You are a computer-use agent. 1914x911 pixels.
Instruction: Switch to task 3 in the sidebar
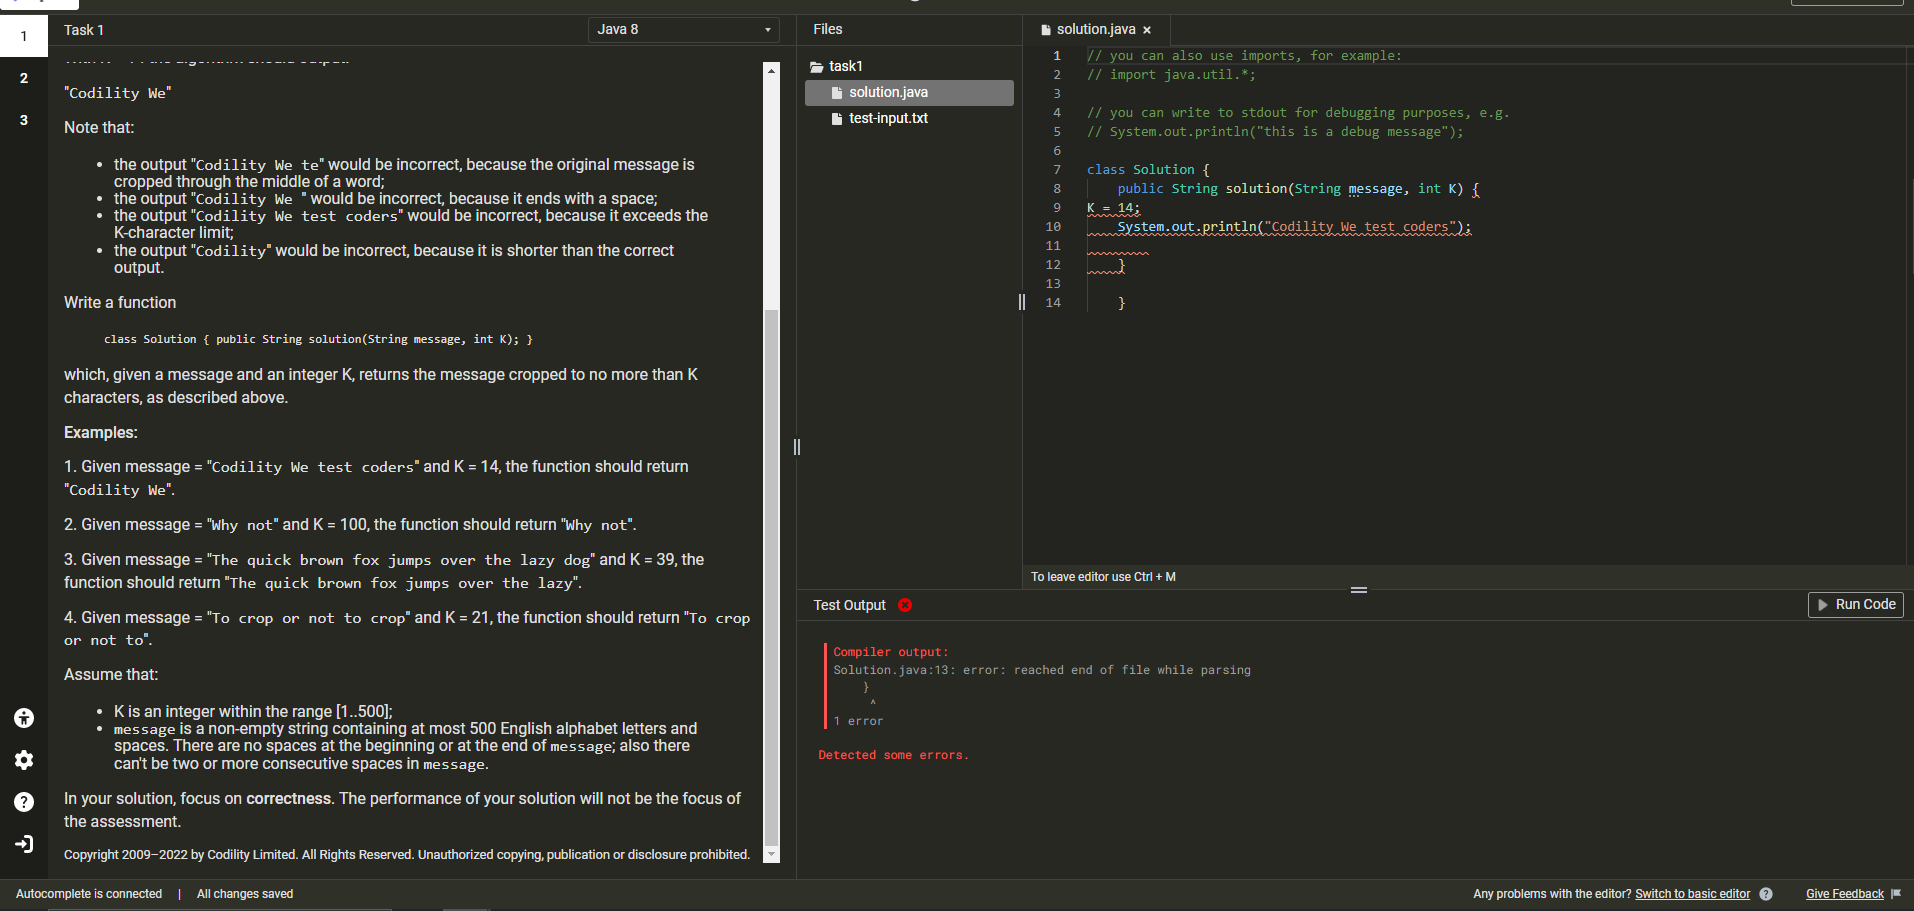(x=24, y=120)
